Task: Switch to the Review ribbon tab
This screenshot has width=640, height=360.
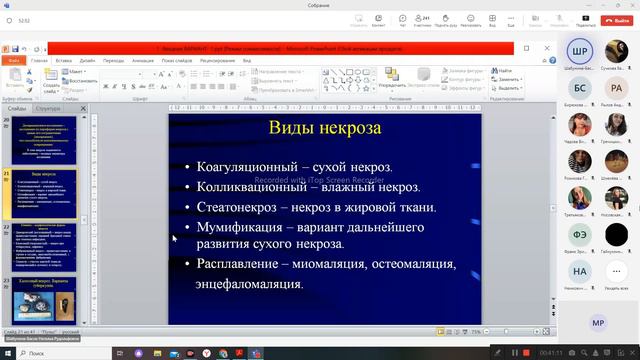Action: (217, 60)
